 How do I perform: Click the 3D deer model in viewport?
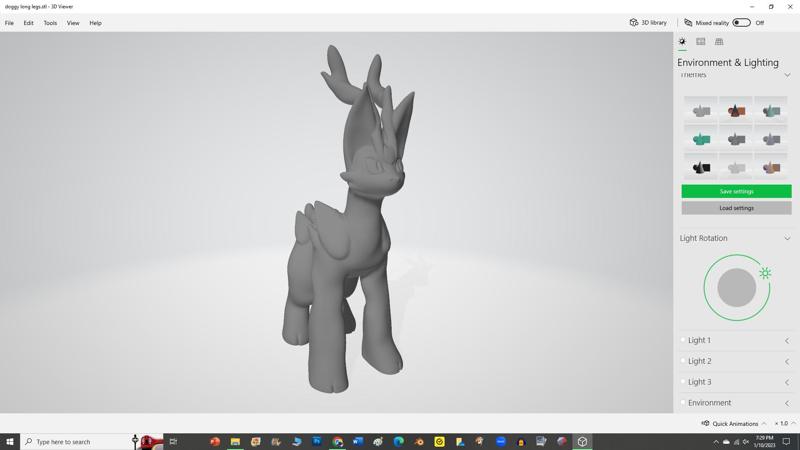349,219
